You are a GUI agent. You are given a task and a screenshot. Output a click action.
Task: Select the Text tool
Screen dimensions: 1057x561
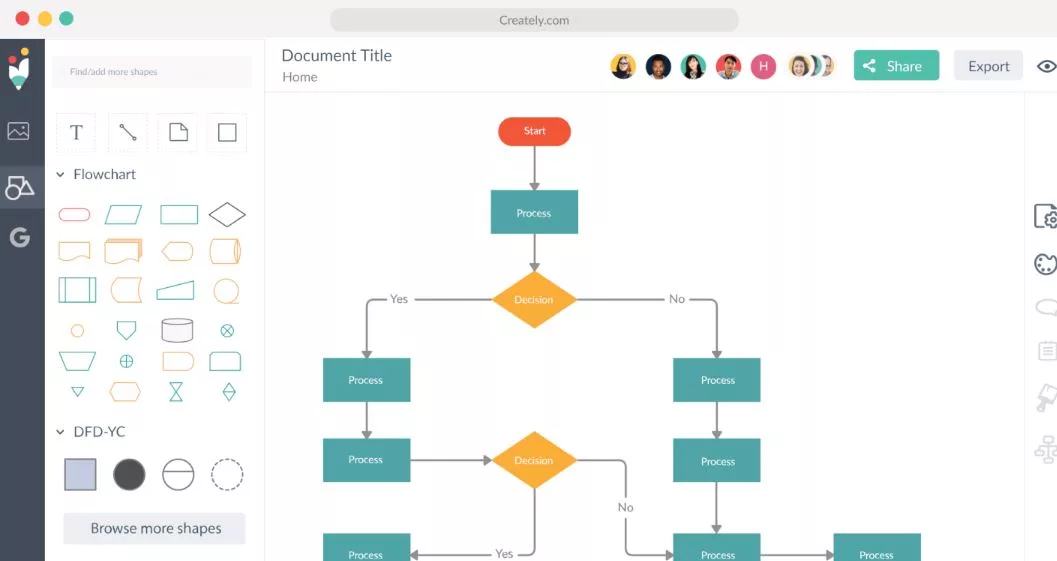(x=76, y=132)
